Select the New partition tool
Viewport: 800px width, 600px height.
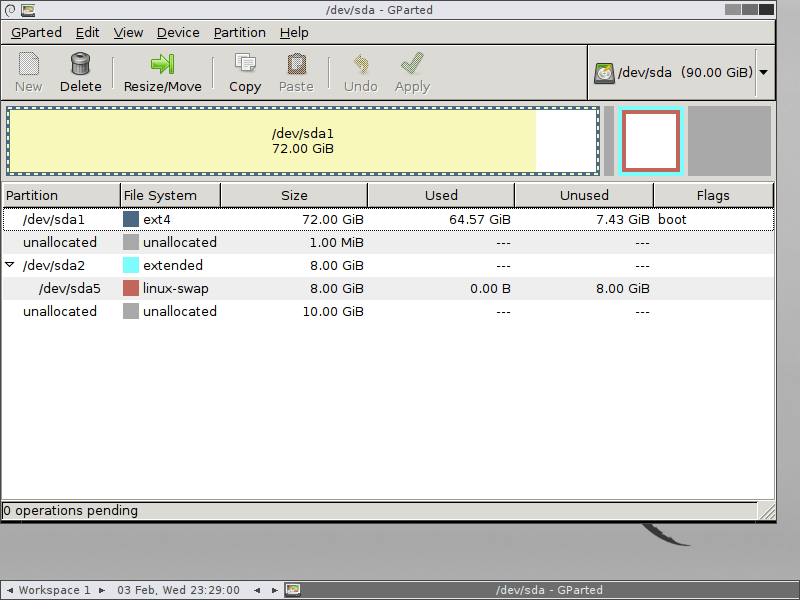pos(28,72)
